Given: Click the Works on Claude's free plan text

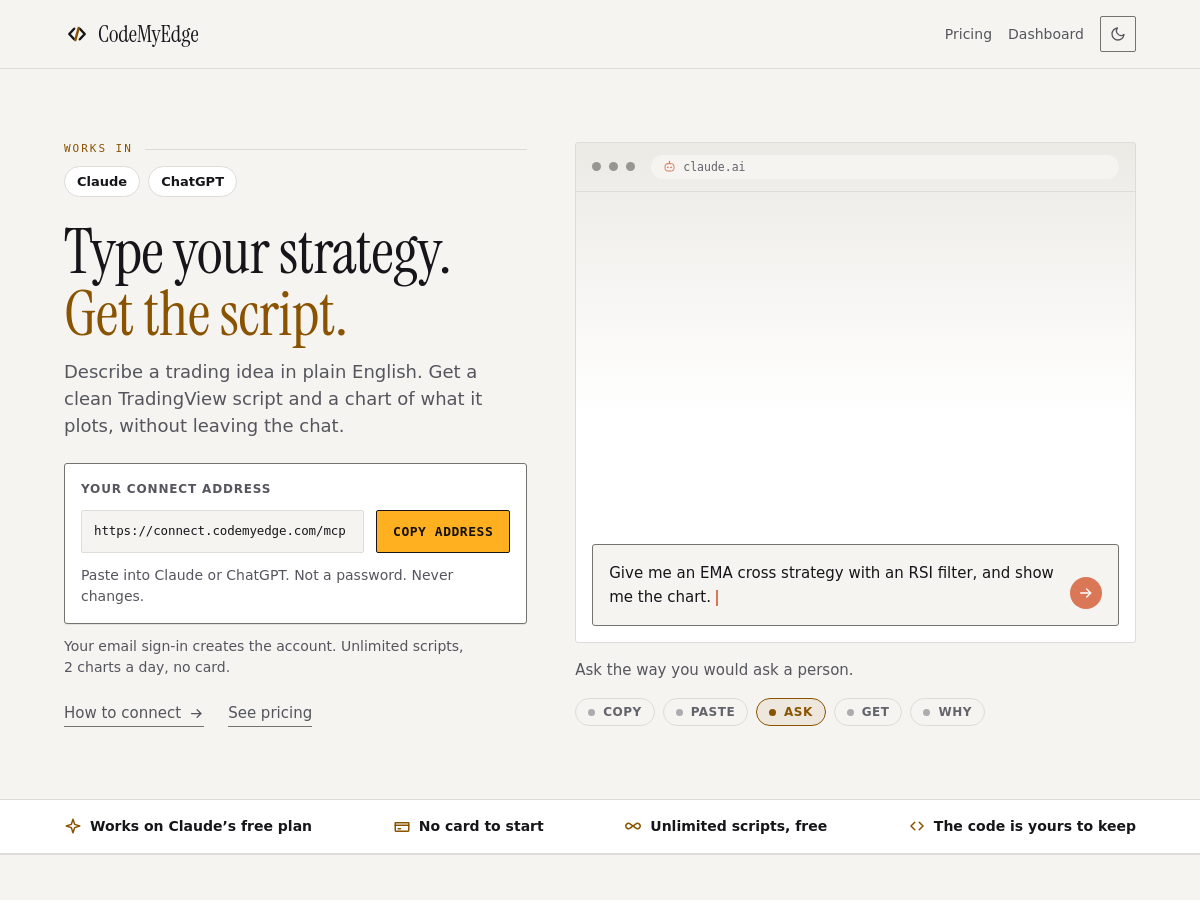Looking at the screenshot, I should coord(201,826).
